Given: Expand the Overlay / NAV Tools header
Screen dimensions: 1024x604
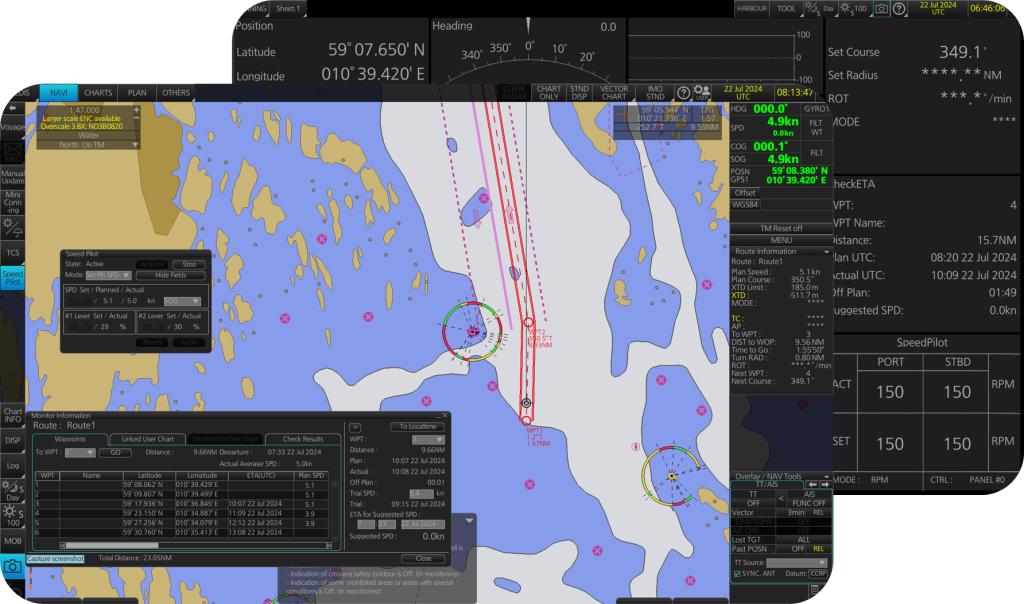Looking at the screenshot, I should click(x=780, y=477).
